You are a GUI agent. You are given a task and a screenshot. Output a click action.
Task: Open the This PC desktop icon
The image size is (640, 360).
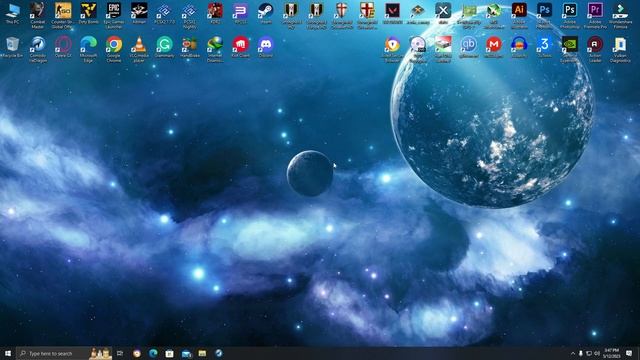13,14
